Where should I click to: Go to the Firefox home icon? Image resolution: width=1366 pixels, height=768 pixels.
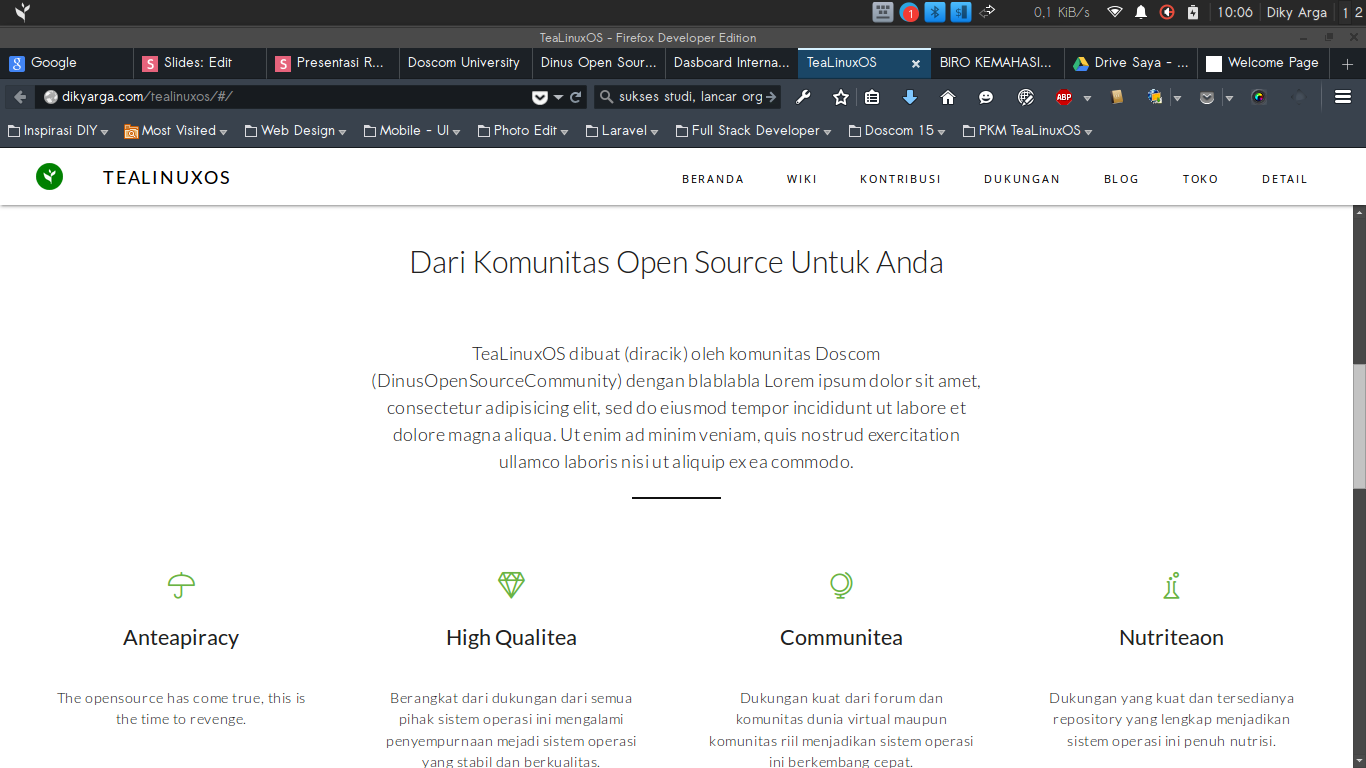click(948, 97)
